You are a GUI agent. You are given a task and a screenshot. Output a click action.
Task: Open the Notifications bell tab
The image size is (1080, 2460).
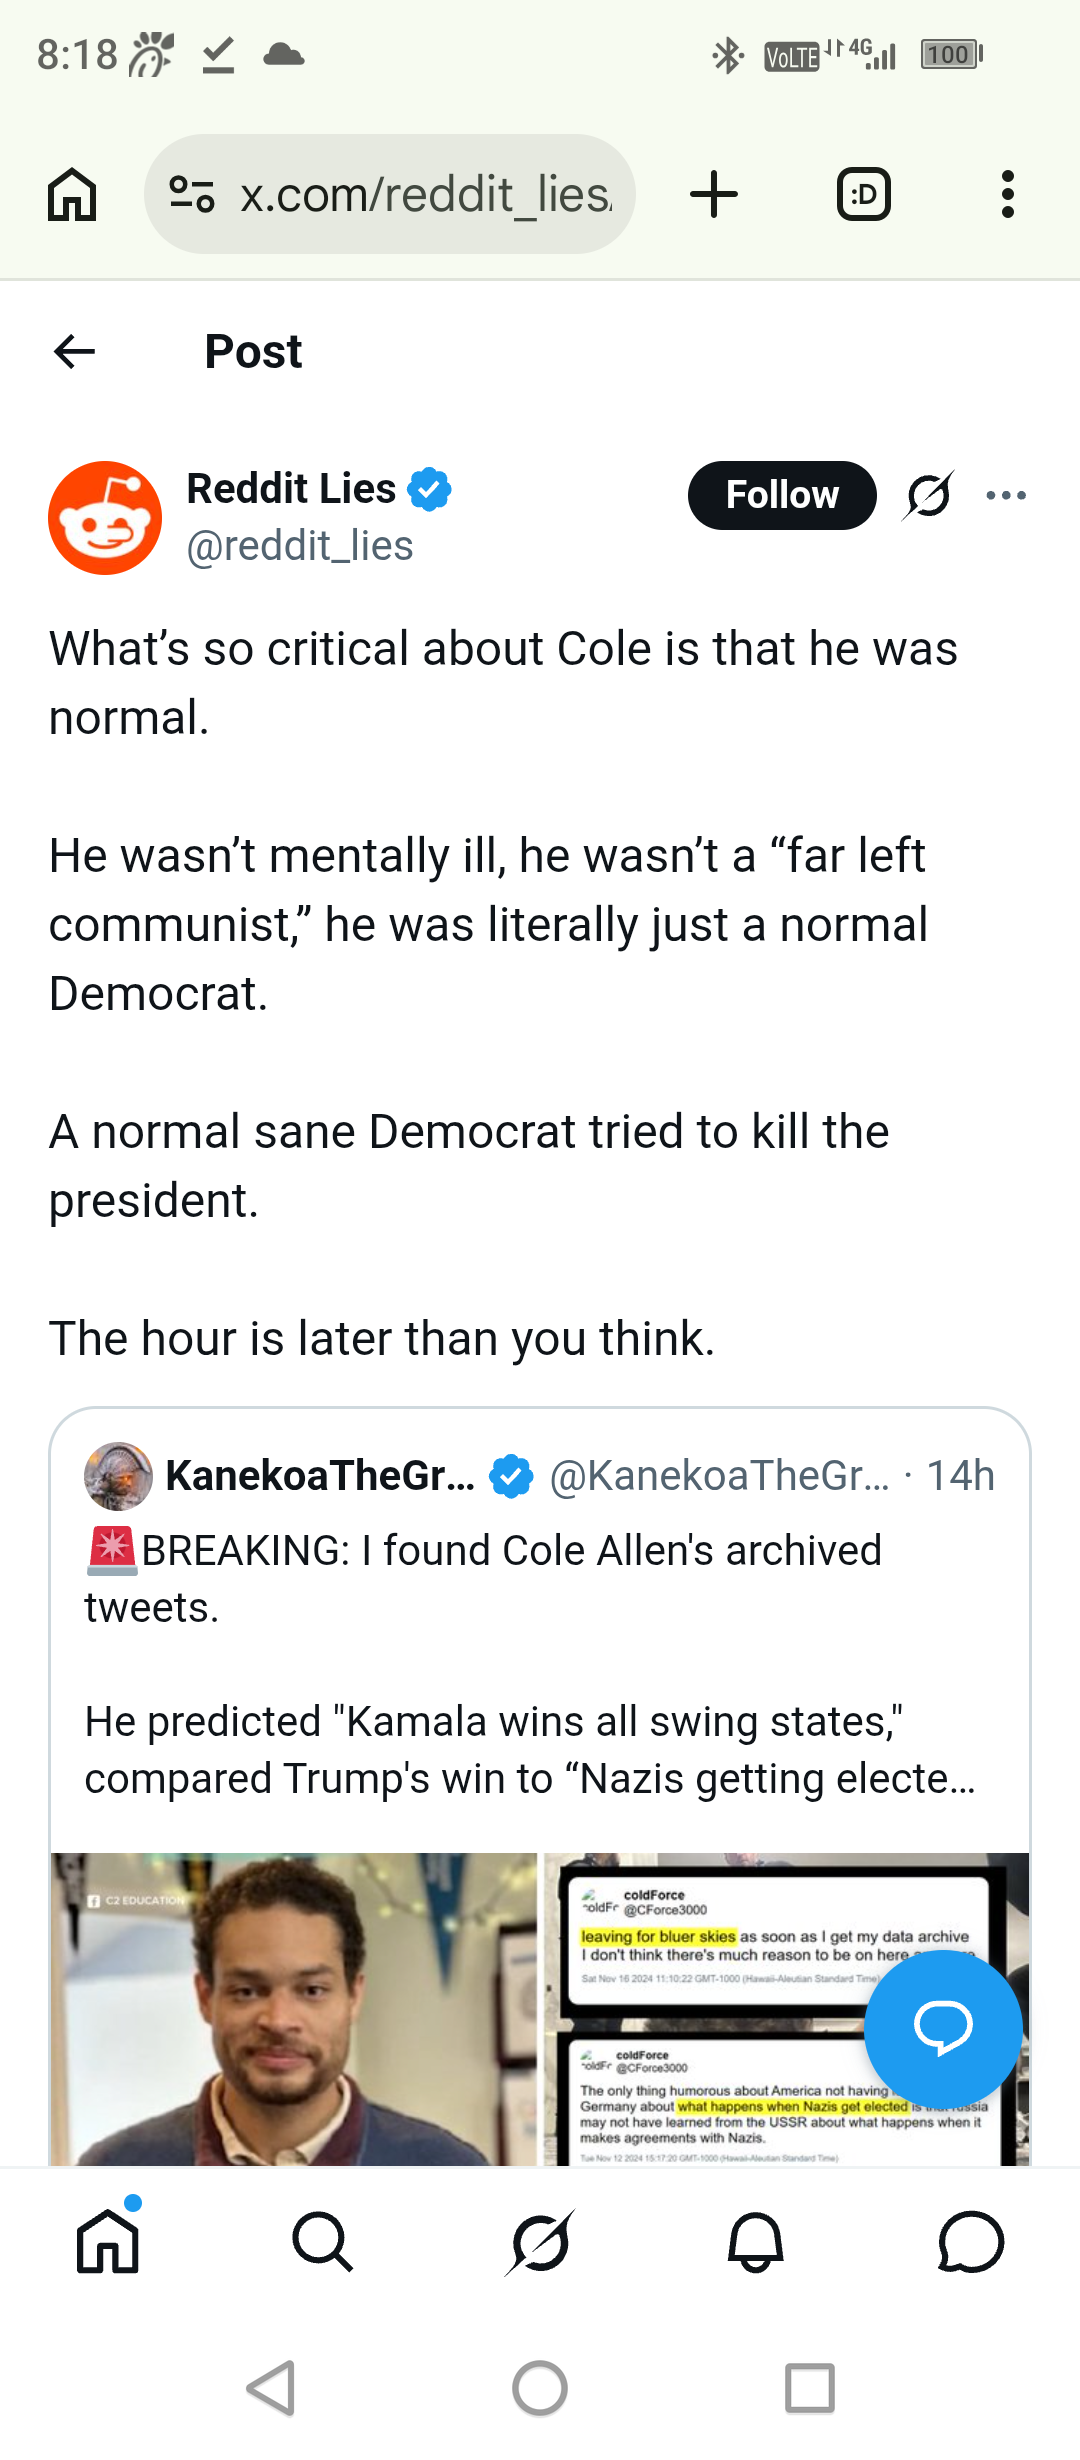click(756, 2242)
